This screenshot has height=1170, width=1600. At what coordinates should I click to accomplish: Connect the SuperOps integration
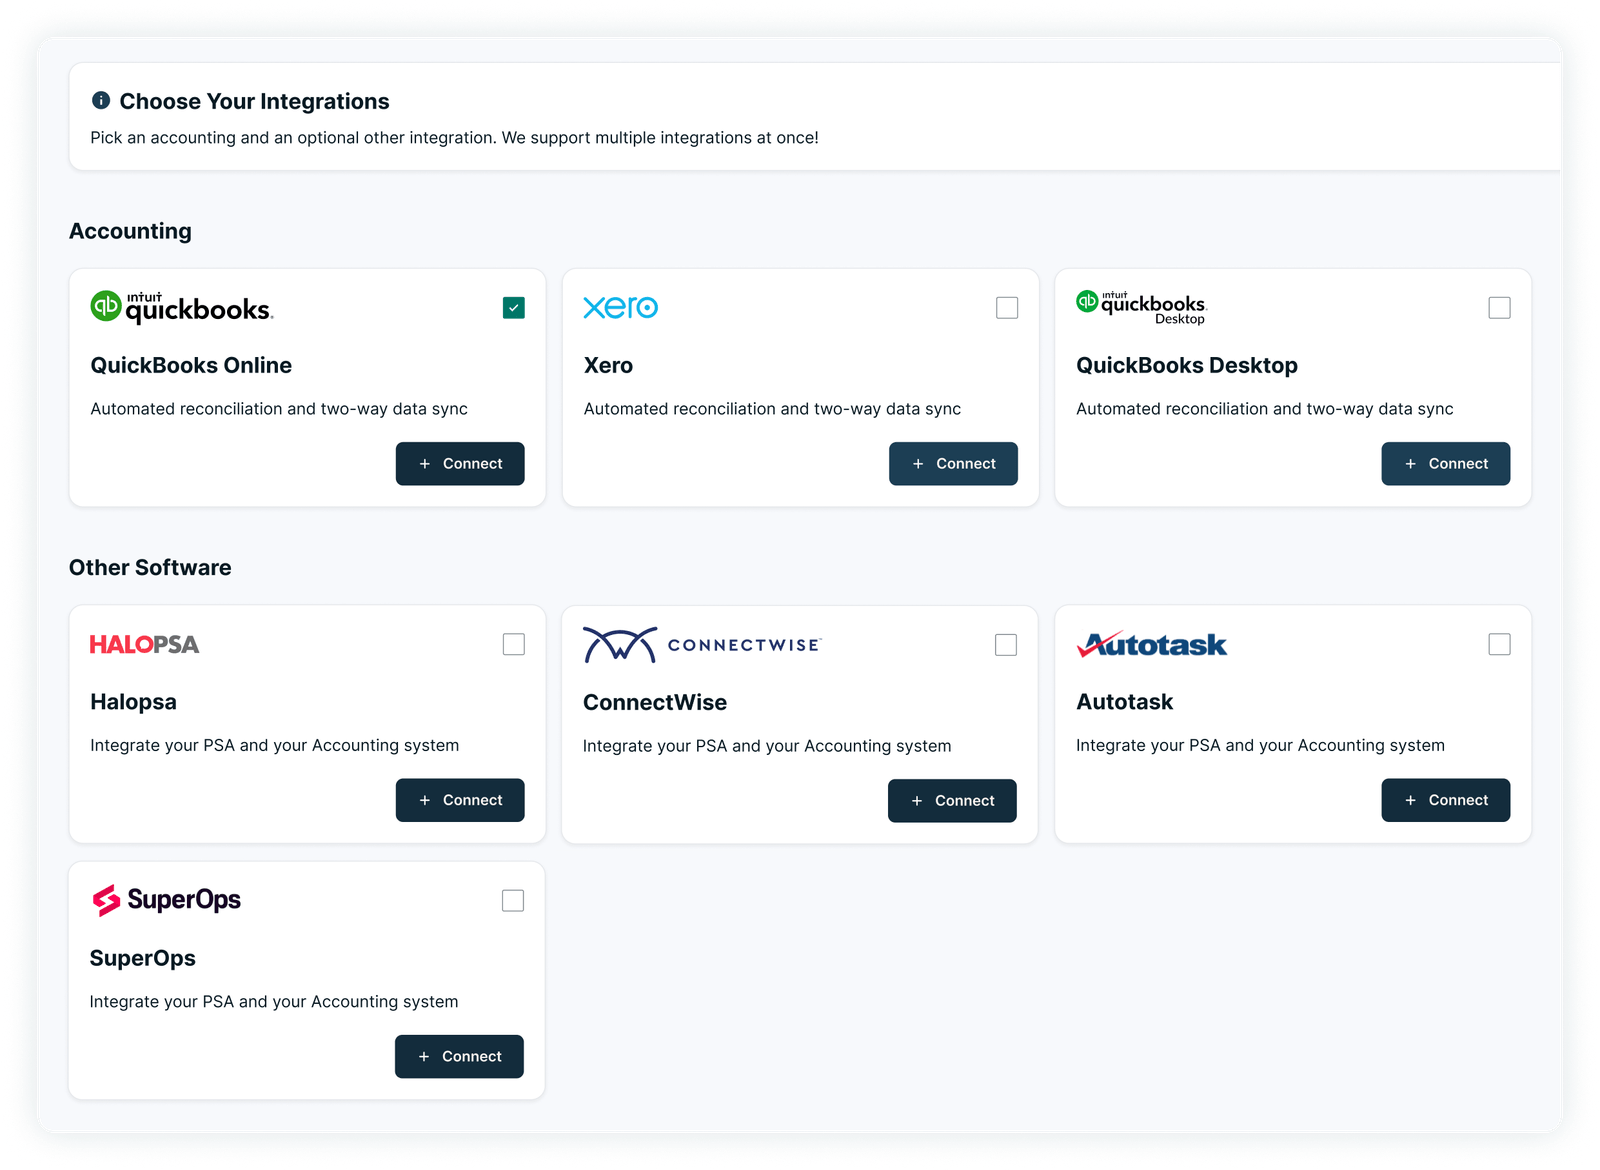pos(459,1056)
